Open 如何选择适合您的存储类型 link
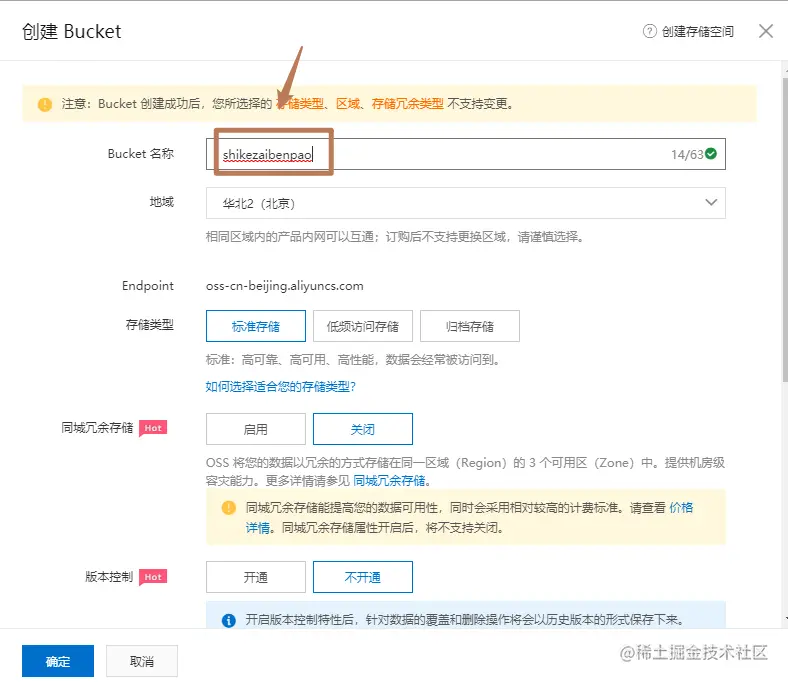This screenshot has width=788, height=682. (x=280, y=386)
